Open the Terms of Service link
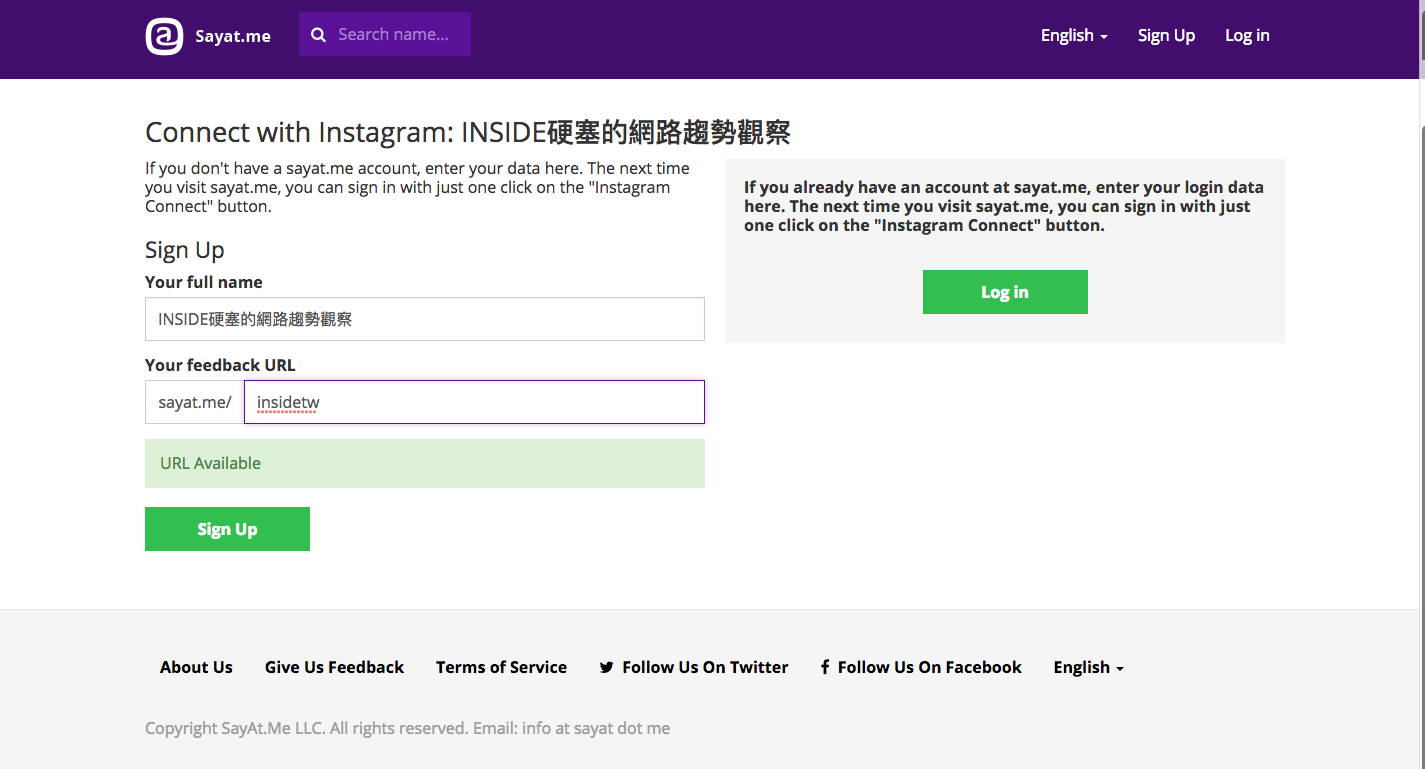Viewport: 1425px width, 769px height. tap(501, 667)
